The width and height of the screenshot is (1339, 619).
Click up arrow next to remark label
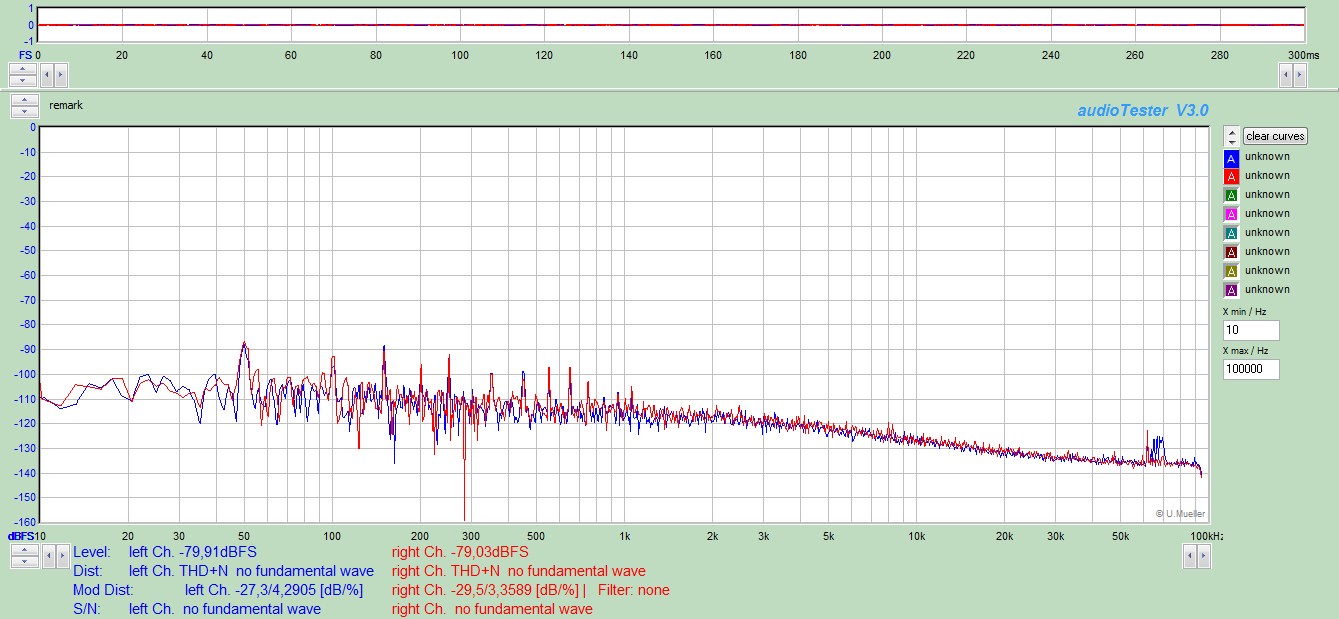coord(23,101)
